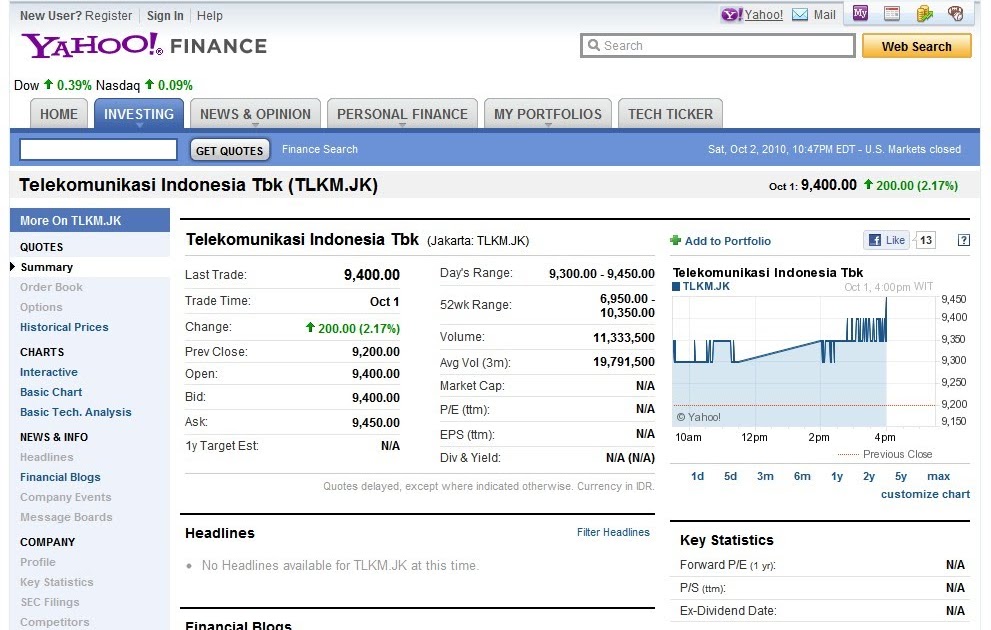Open Historical Prices in sidebar

(x=64, y=327)
